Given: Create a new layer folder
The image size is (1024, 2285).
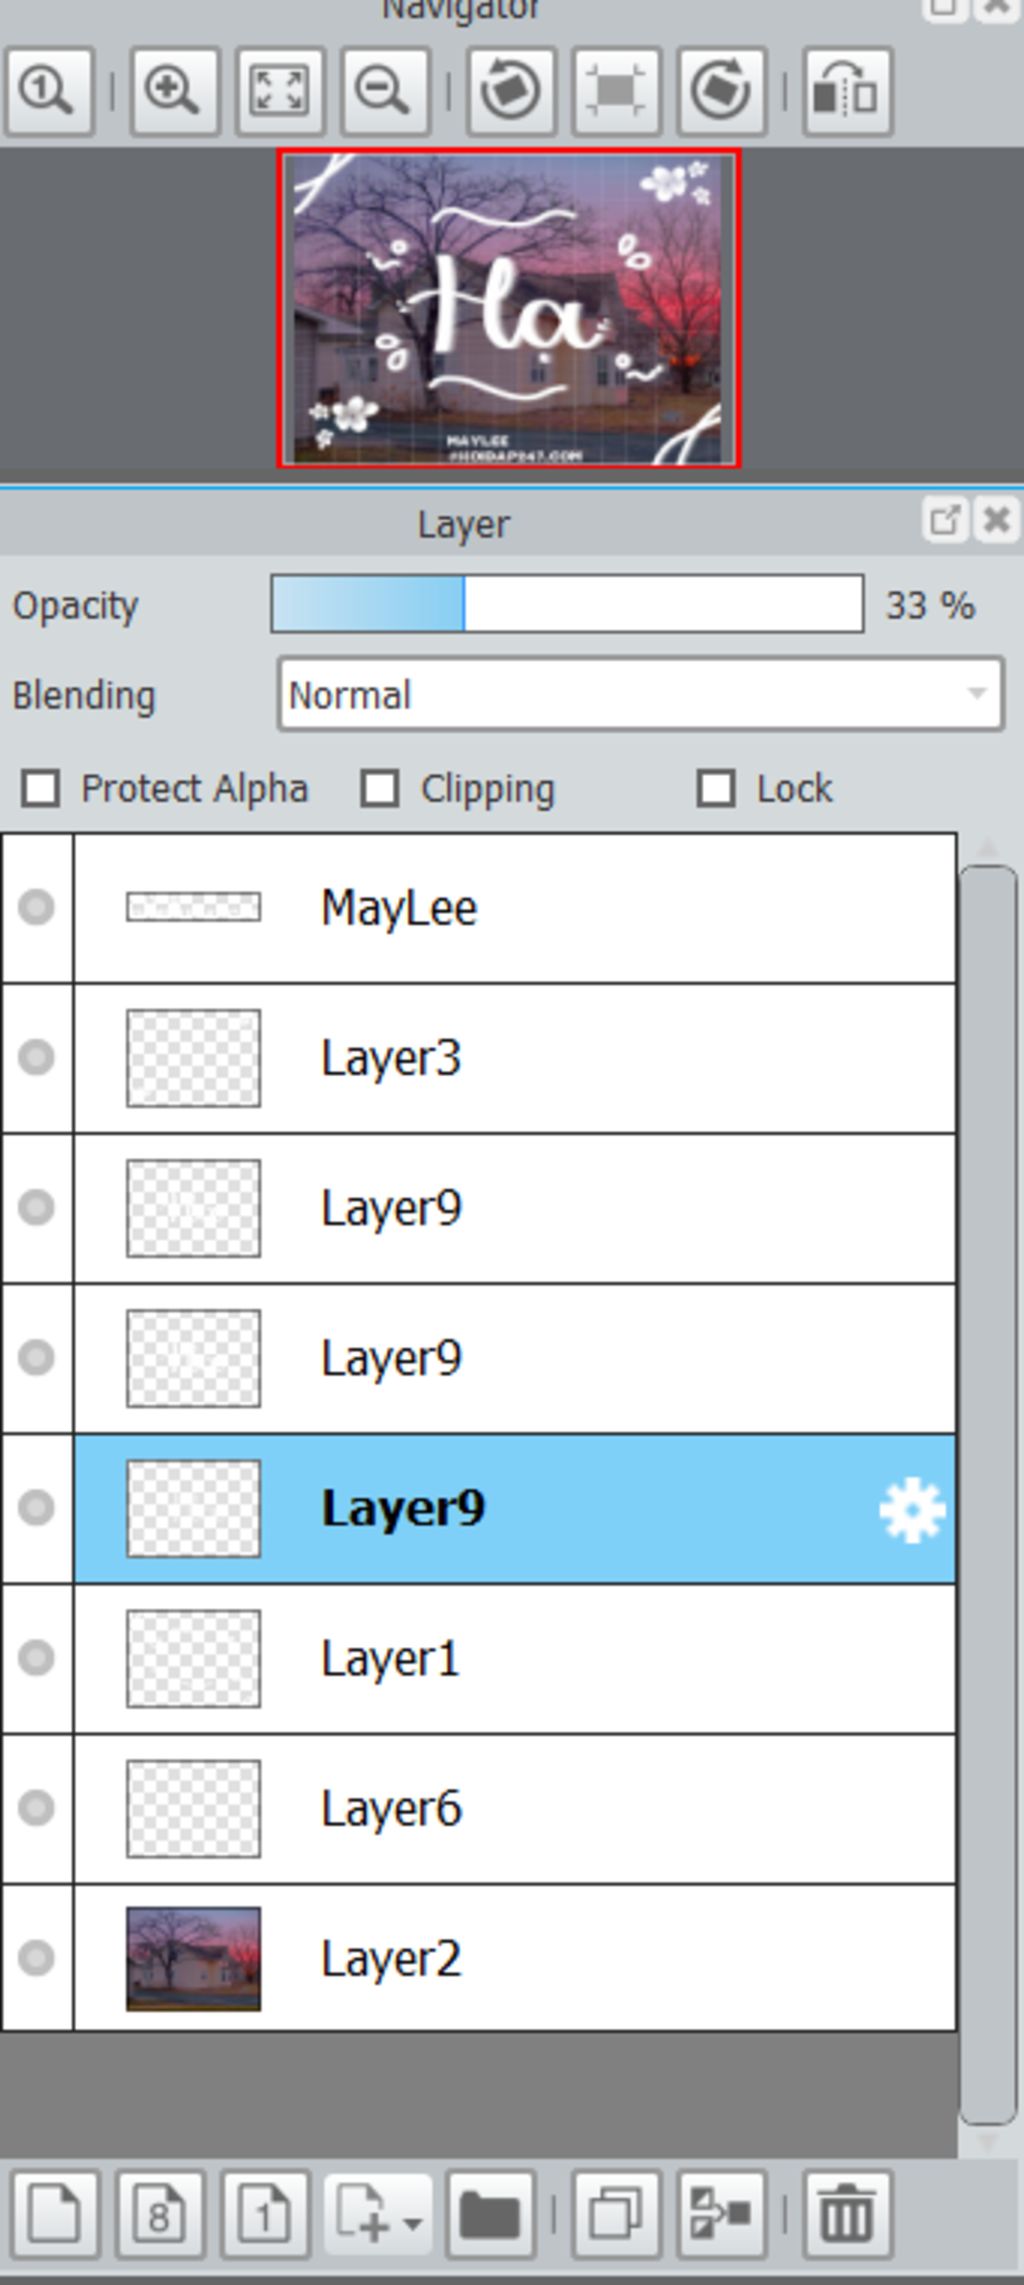Looking at the screenshot, I should [491, 2215].
